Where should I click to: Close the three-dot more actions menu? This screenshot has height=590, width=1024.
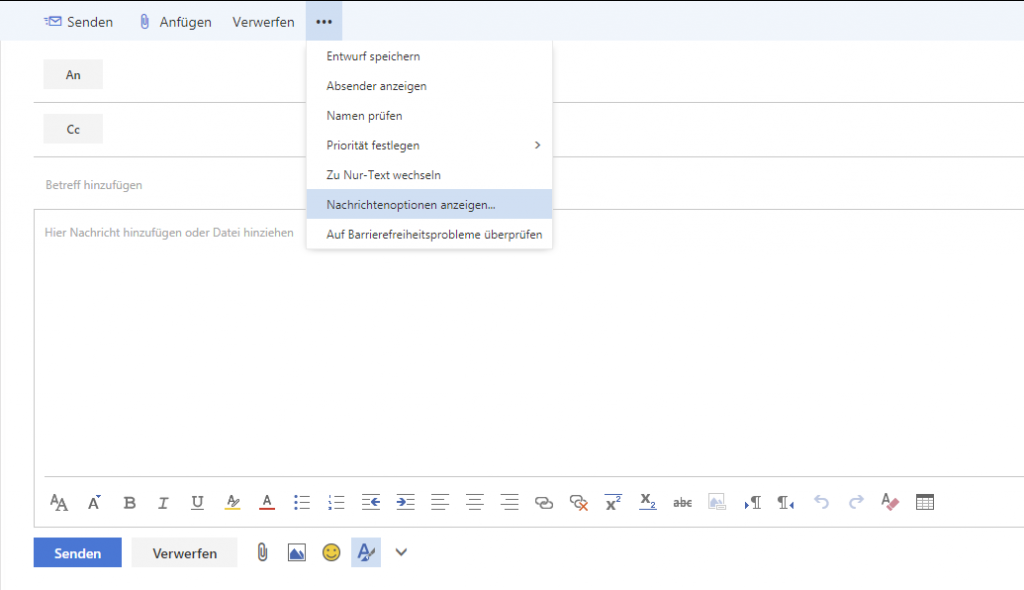click(324, 21)
